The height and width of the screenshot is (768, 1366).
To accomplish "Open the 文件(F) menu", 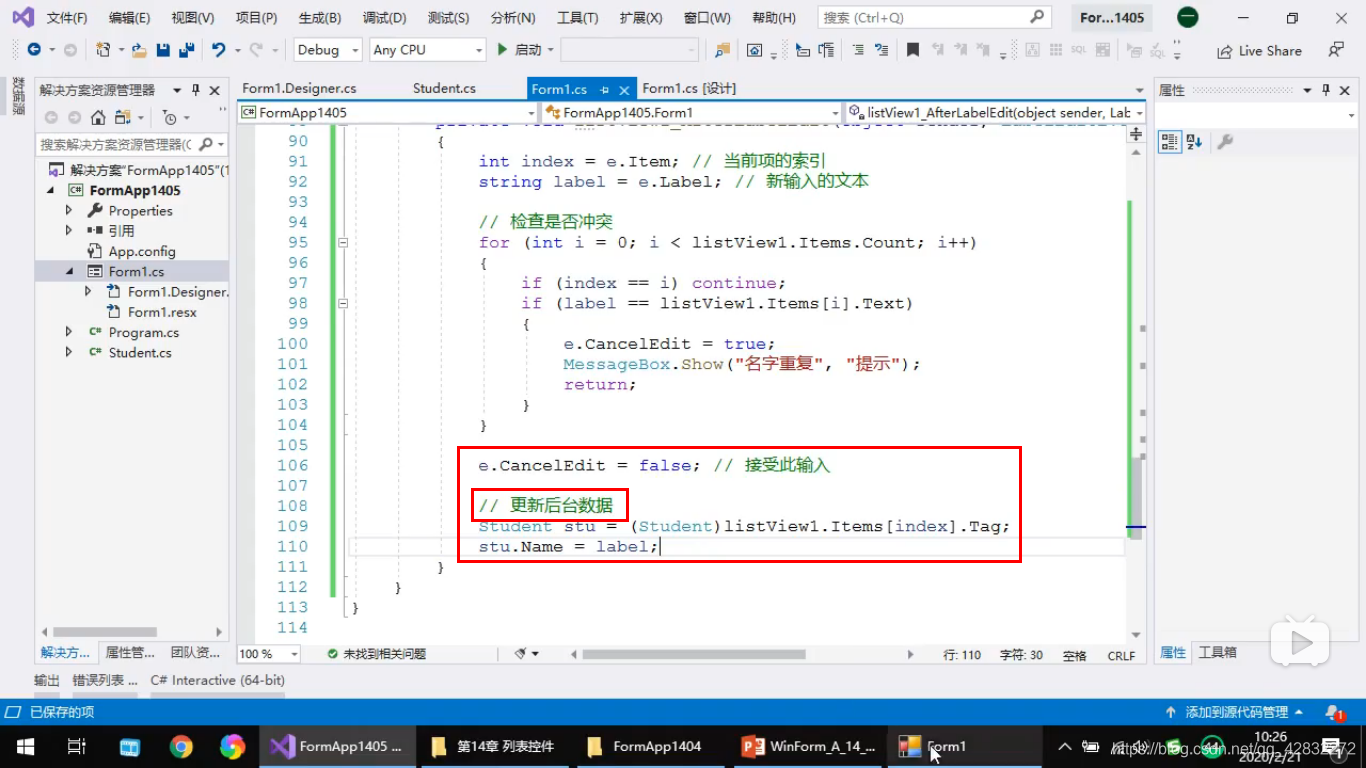I will pyautogui.click(x=67, y=18).
